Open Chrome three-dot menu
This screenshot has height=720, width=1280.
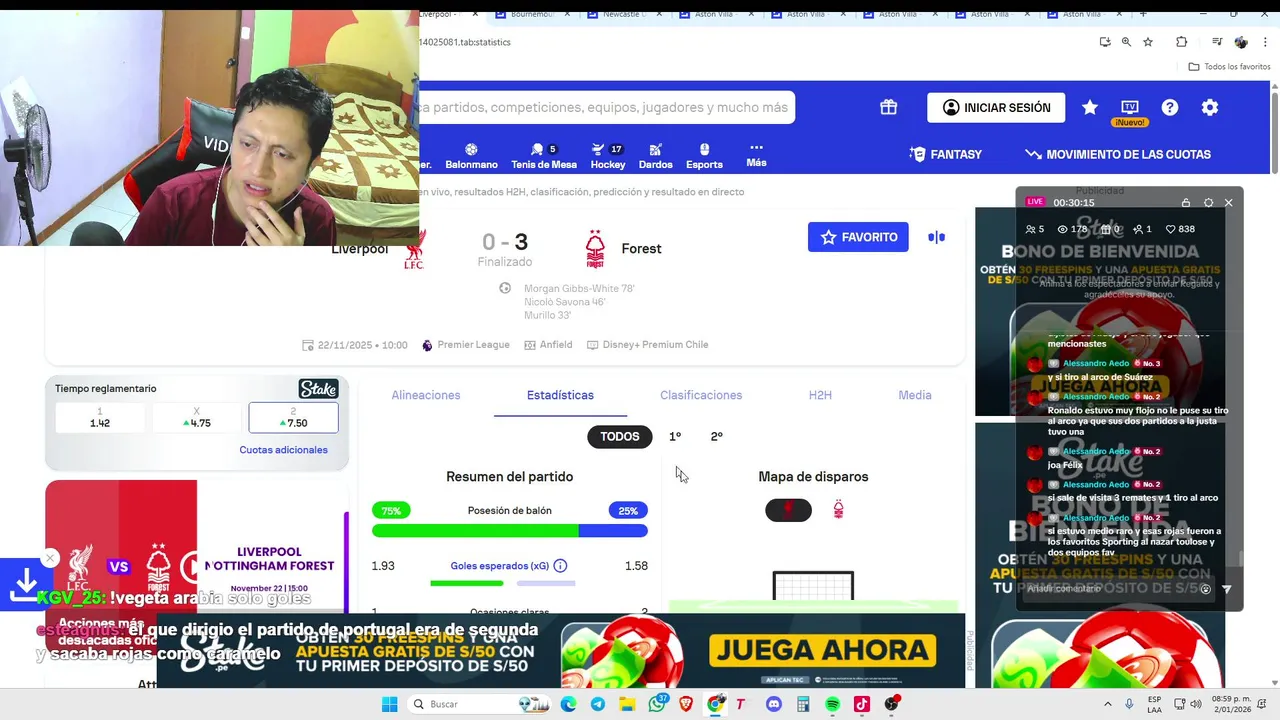[1263, 42]
